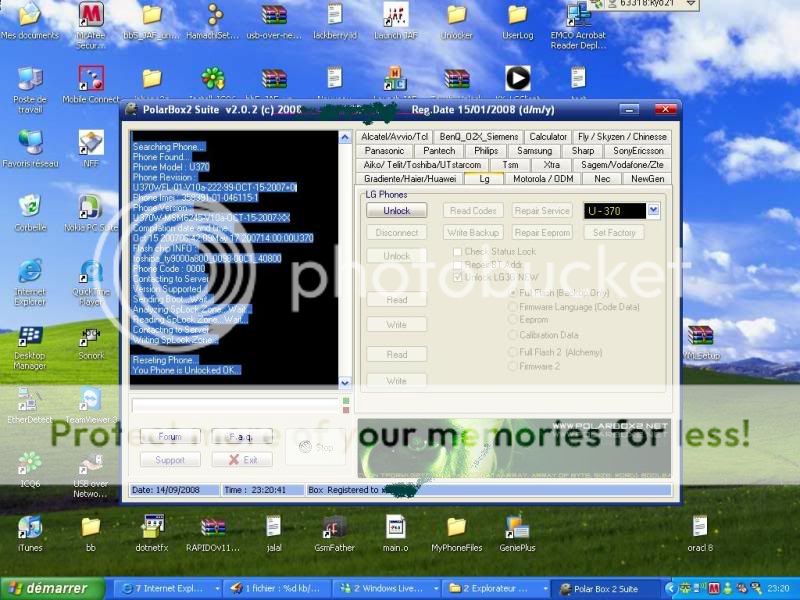Select the main.o file icon

coord(395,534)
